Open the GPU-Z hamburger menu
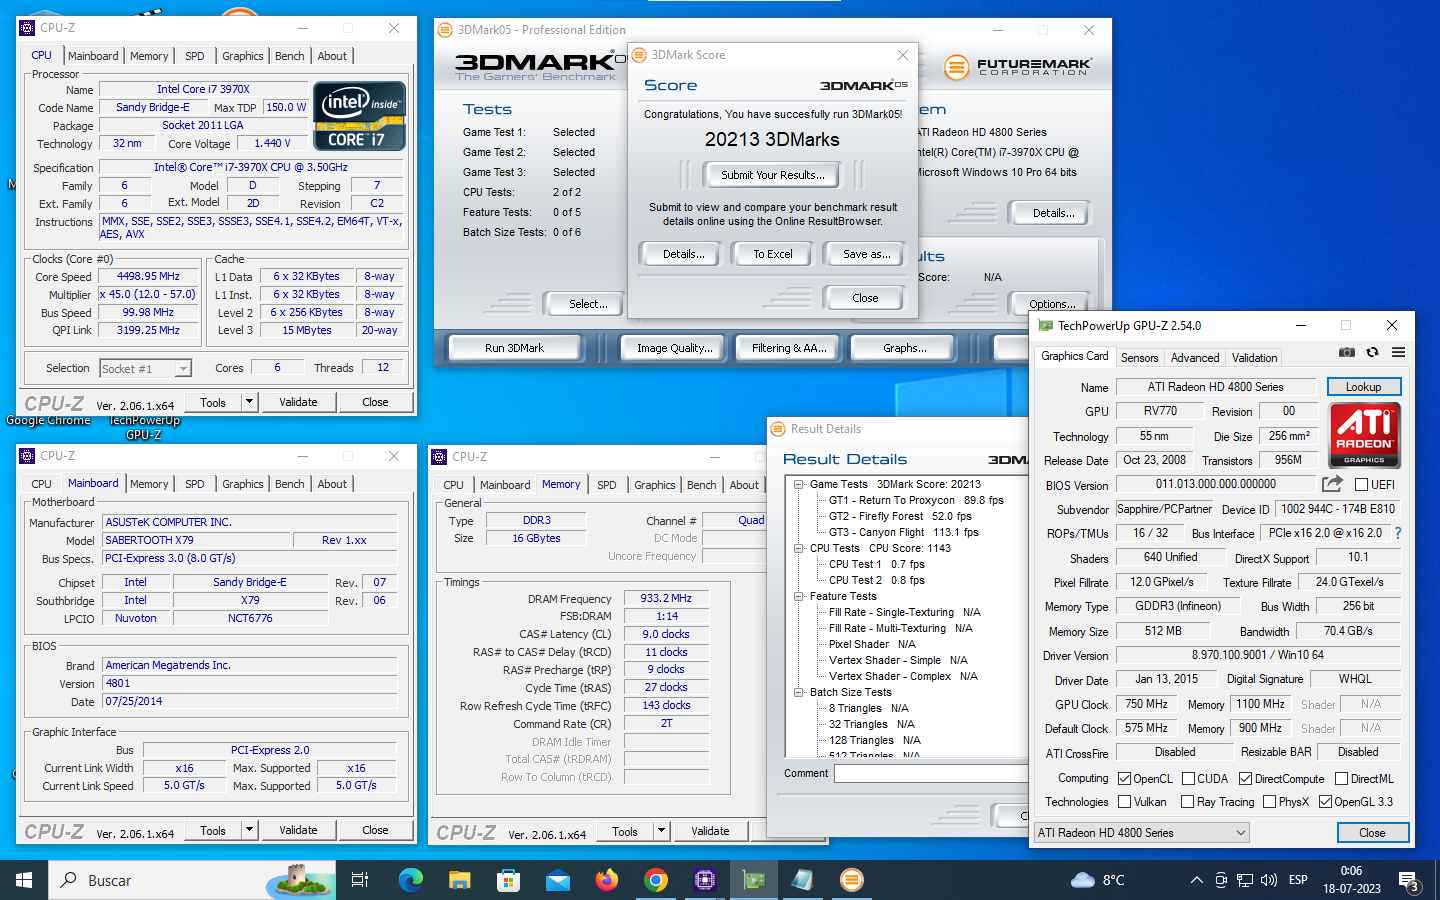The width and height of the screenshot is (1440, 900). click(1398, 352)
